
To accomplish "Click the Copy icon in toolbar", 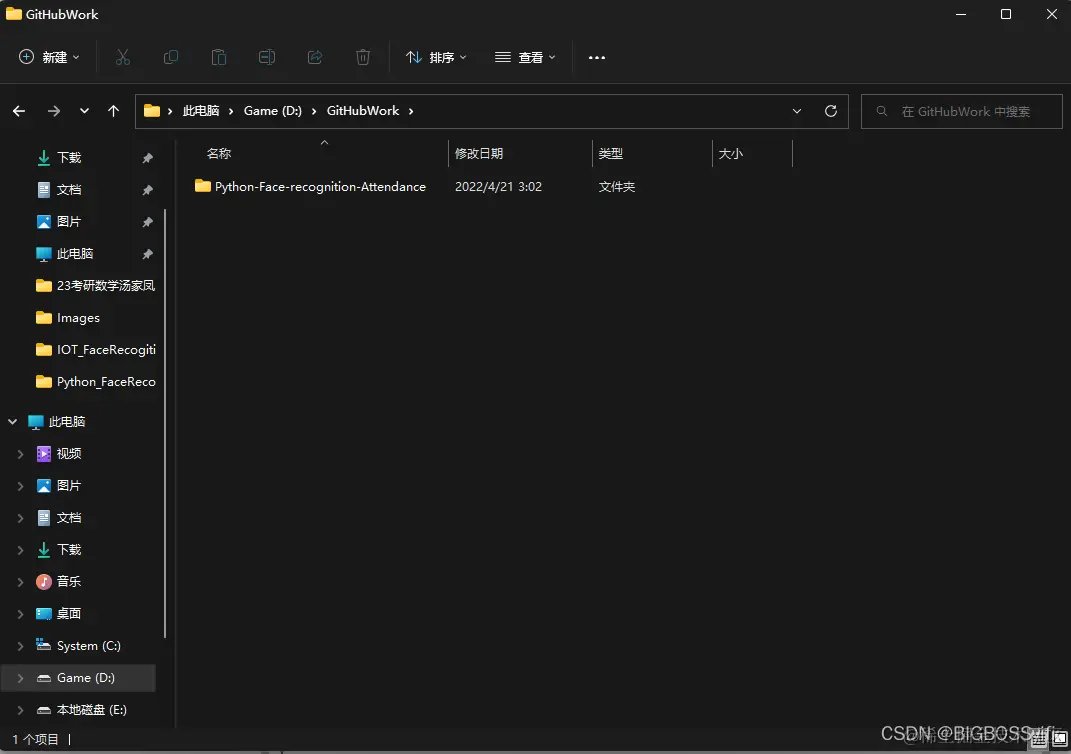I will pyautogui.click(x=171, y=57).
